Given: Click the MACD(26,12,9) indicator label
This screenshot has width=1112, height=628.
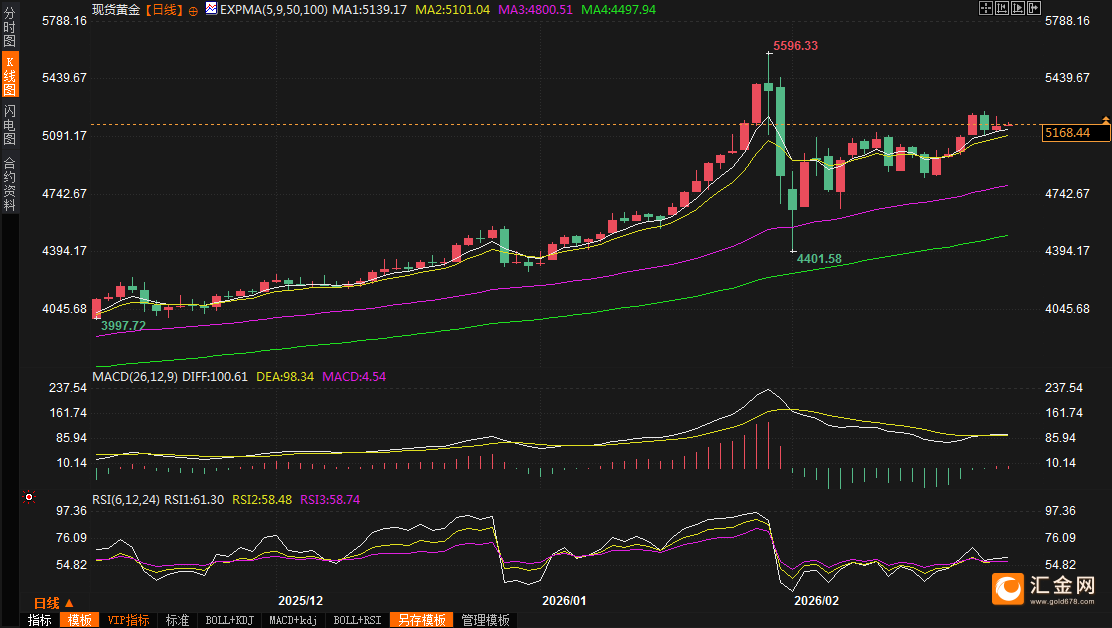Looking at the screenshot, I should coord(135,377).
